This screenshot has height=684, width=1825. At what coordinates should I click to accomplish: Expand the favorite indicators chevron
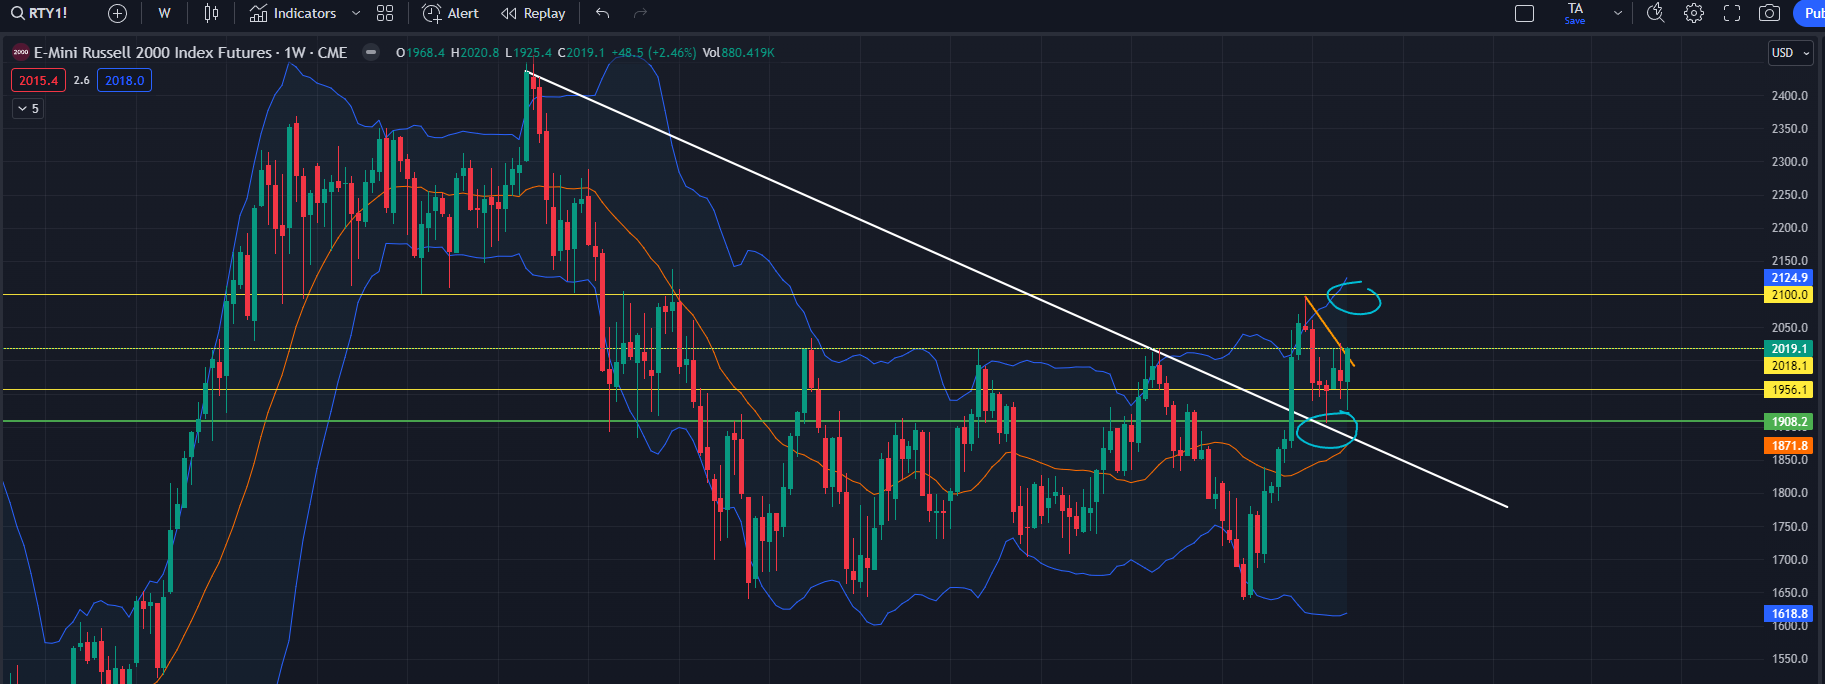tap(356, 13)
